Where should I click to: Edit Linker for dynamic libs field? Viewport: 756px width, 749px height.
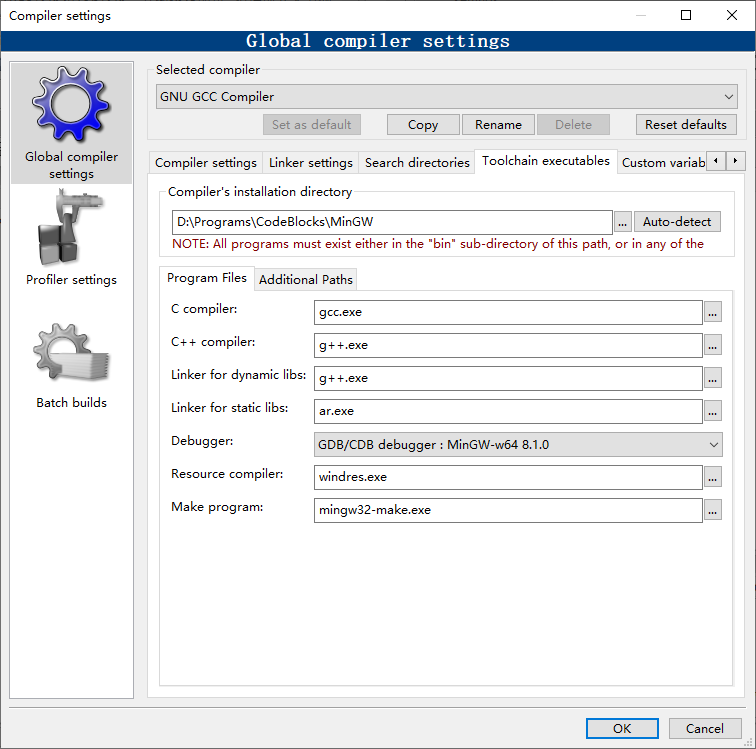click(x=508, y=379)
